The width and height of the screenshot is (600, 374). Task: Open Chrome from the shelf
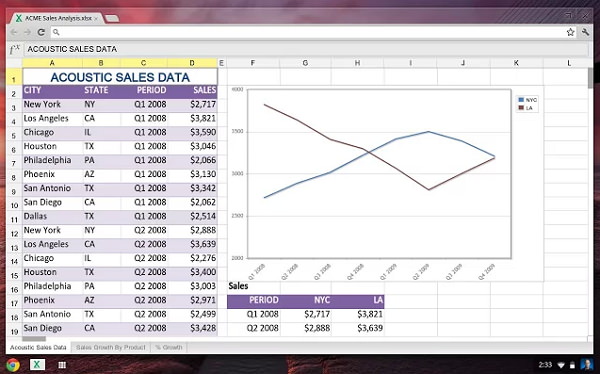pyautogui.click(x=13, y=365)
